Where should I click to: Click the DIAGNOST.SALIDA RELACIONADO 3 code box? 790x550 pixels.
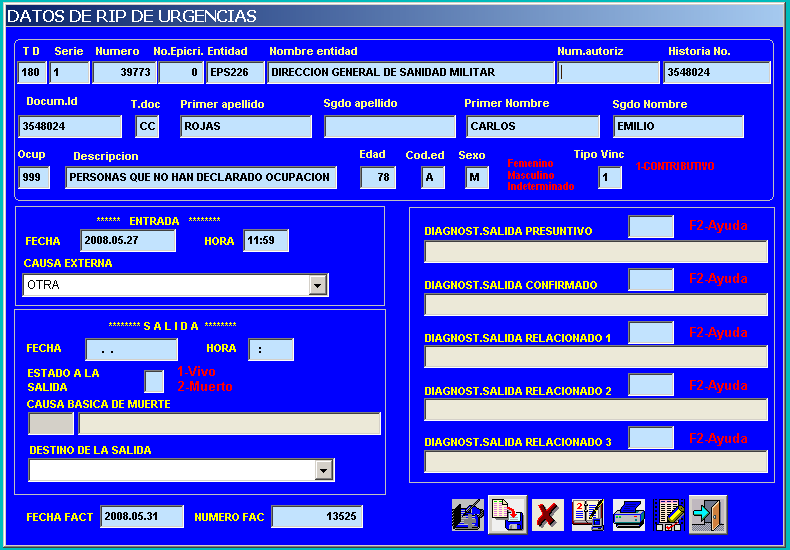[x=651, y=438]
